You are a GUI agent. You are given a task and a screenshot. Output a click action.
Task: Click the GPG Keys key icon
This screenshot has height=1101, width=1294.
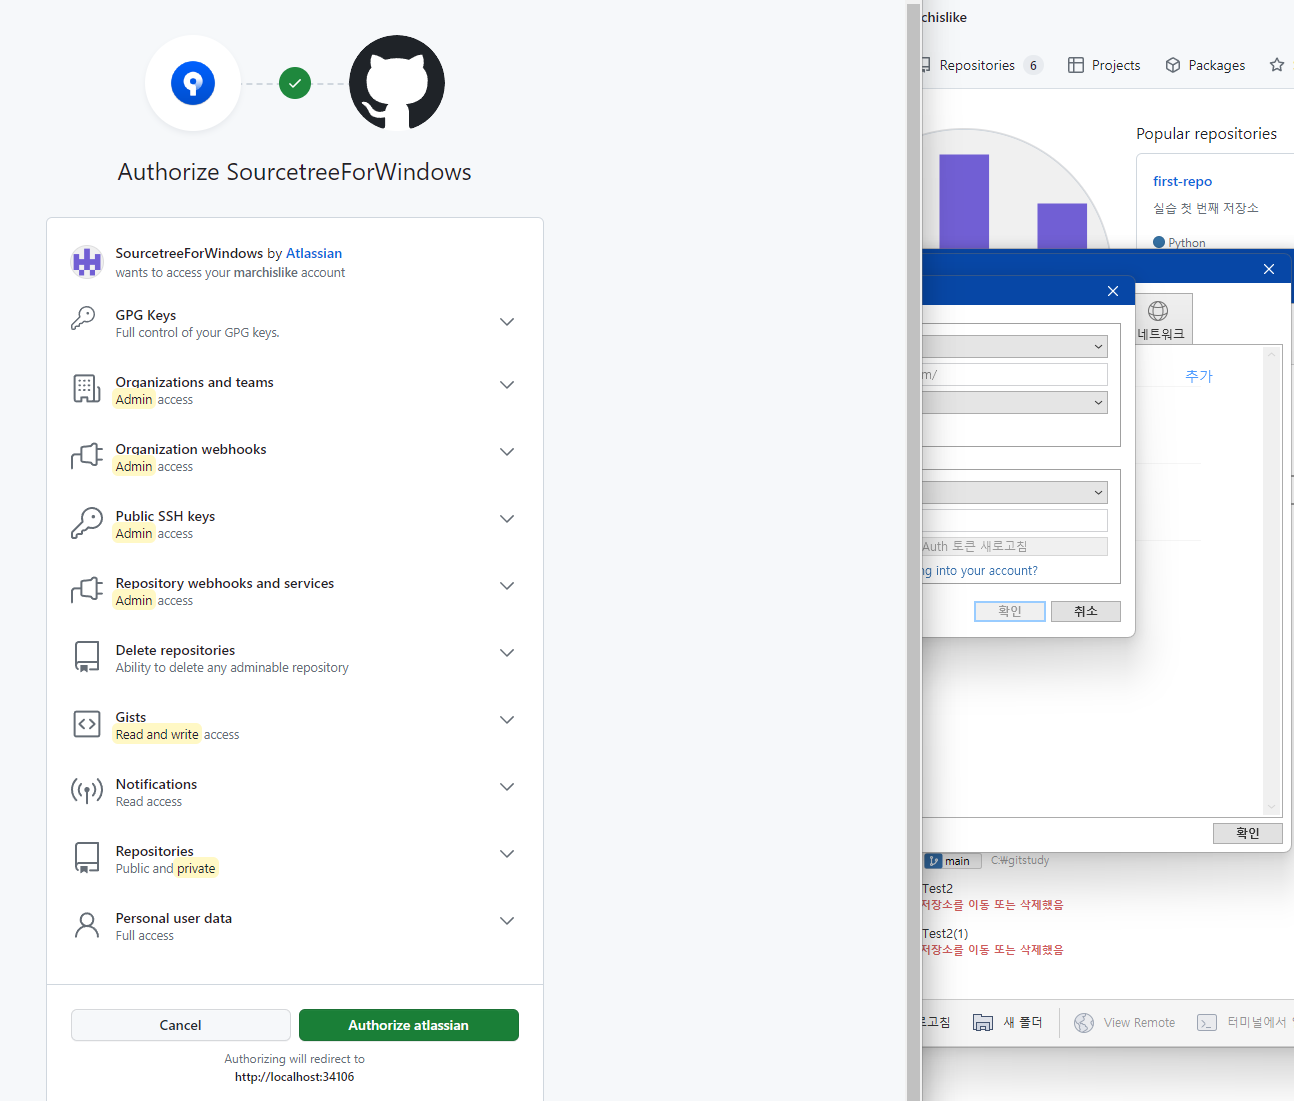84,319
